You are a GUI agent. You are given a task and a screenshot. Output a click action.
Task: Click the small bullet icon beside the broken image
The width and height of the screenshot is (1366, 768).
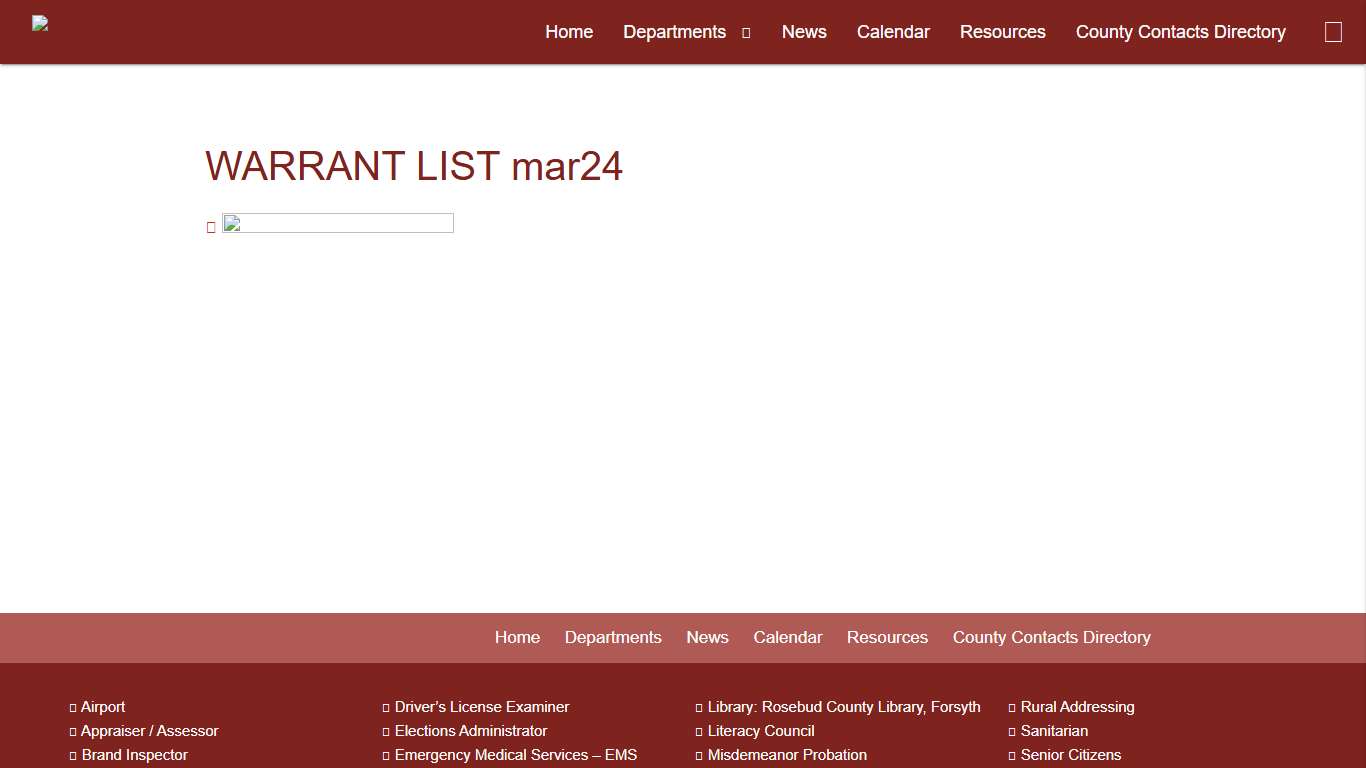211,227
